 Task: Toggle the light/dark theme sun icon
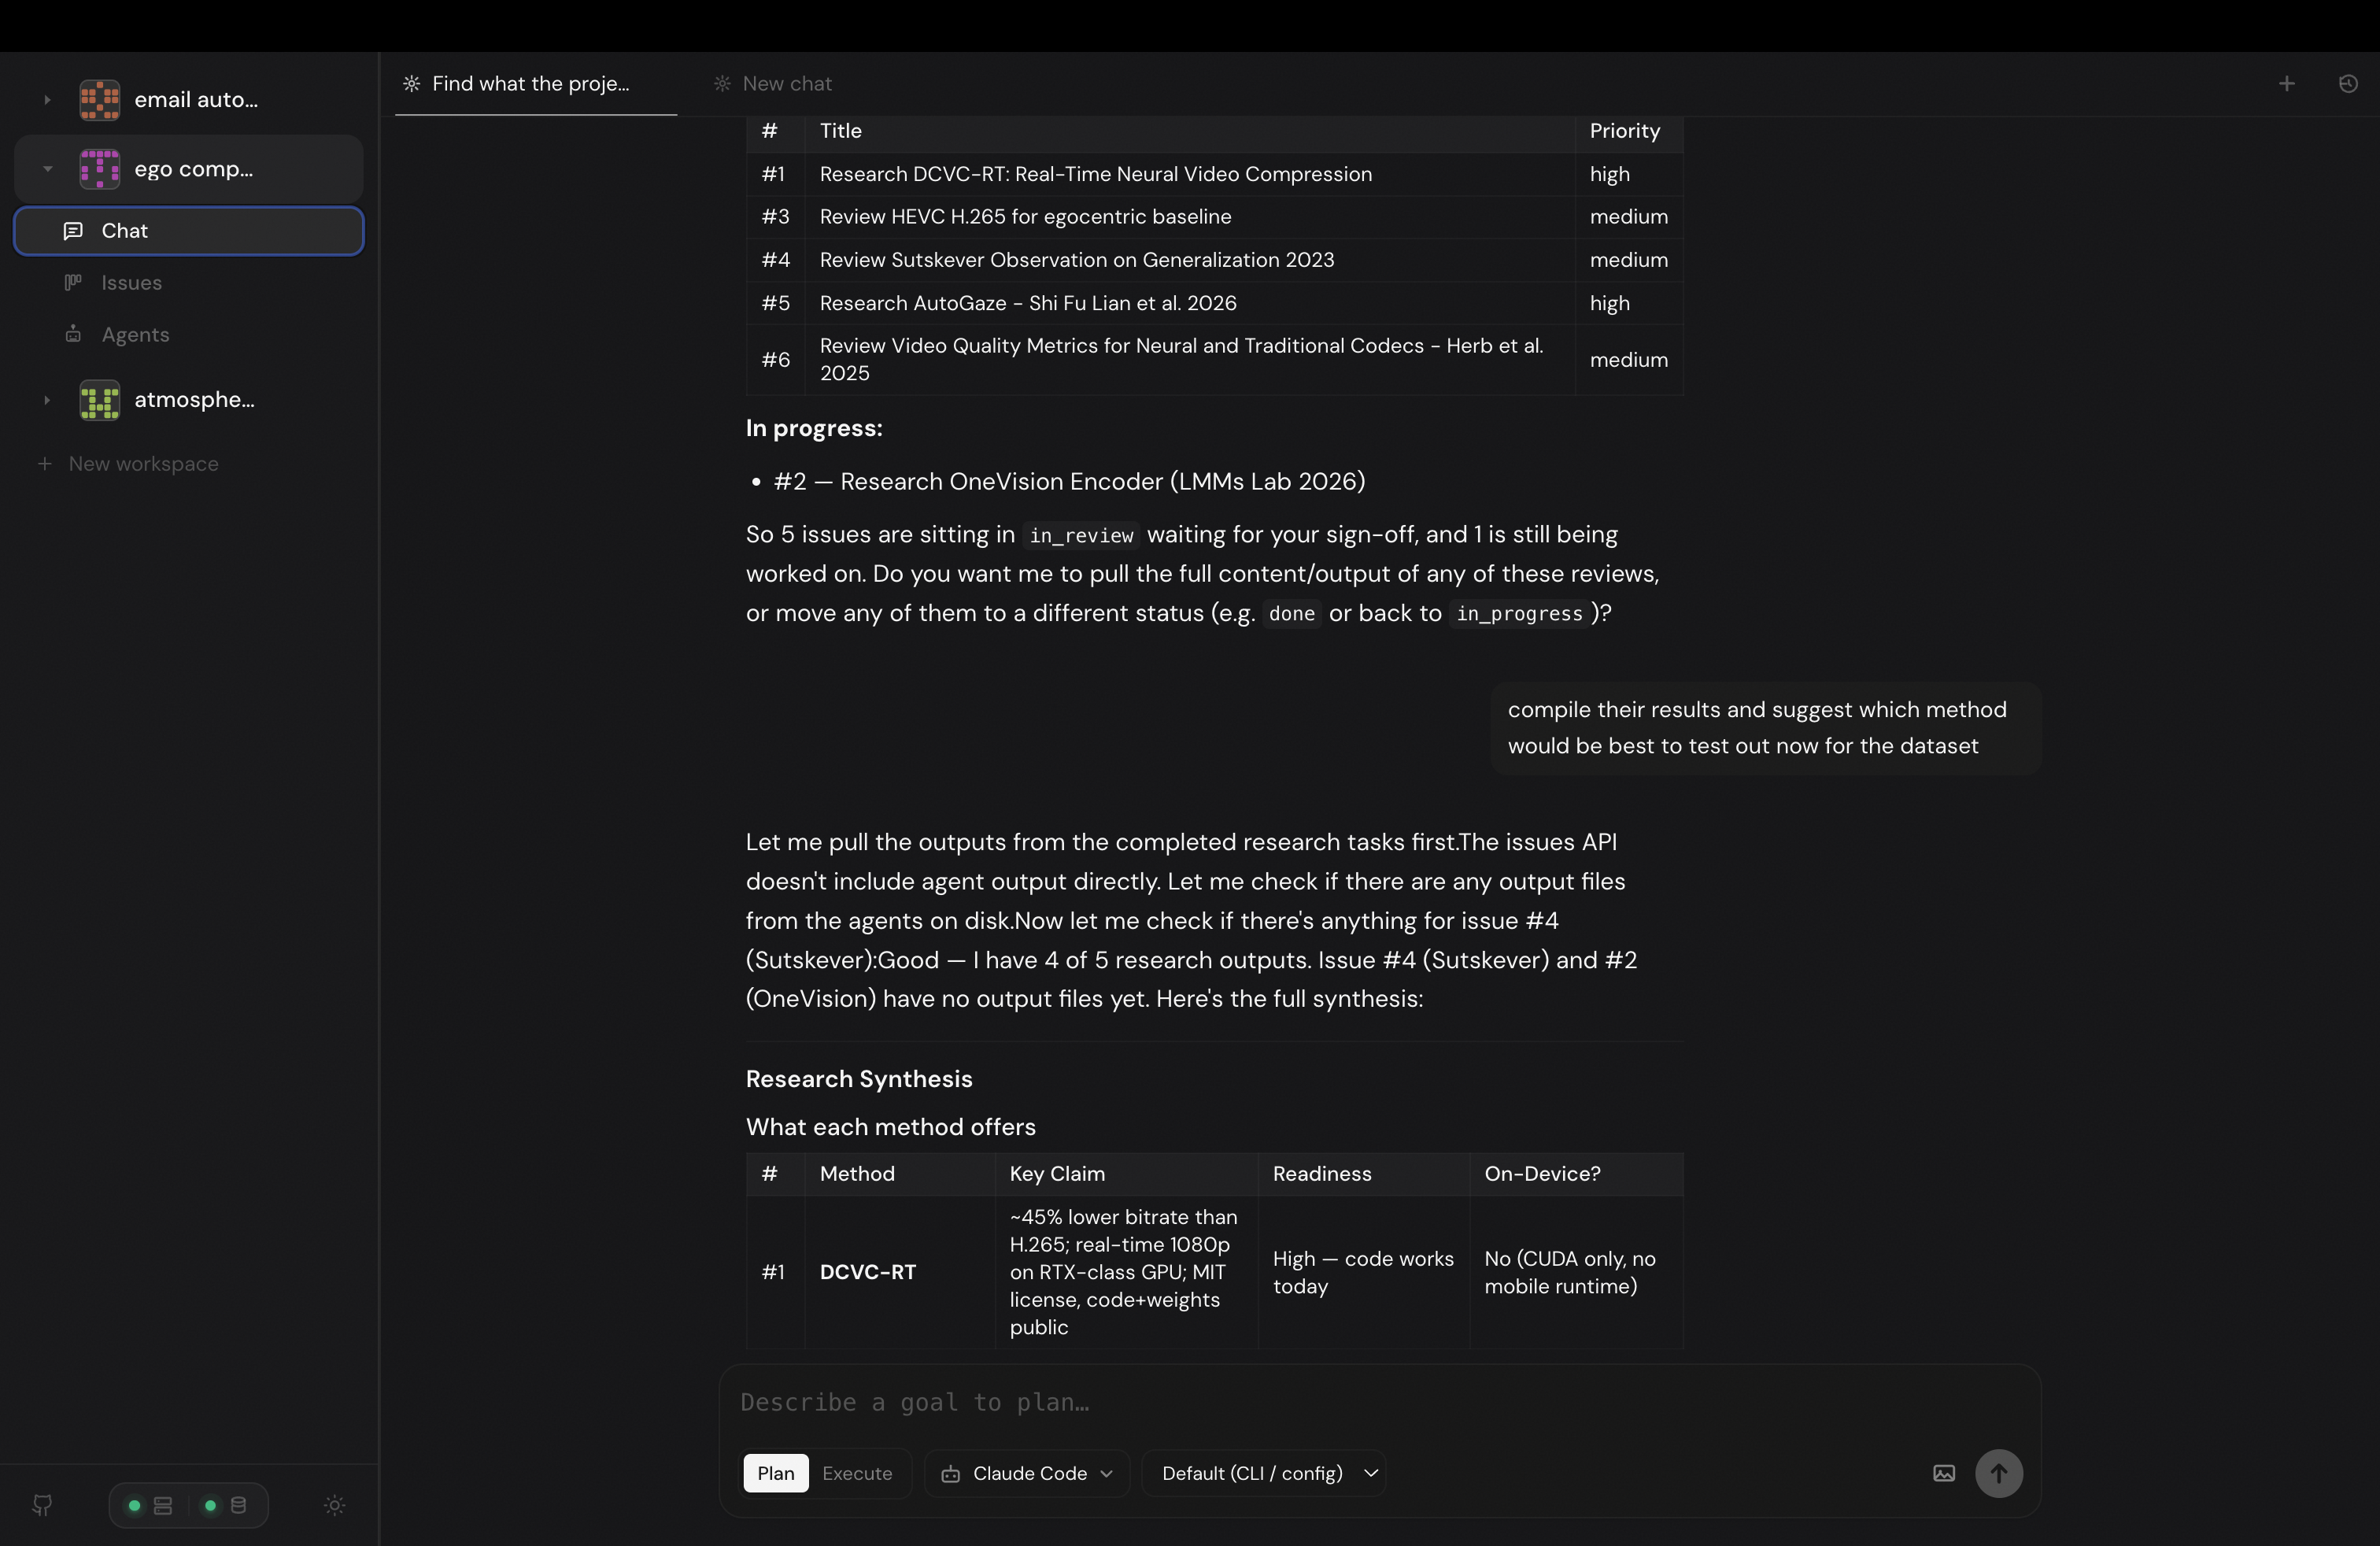click(335, 1505)
